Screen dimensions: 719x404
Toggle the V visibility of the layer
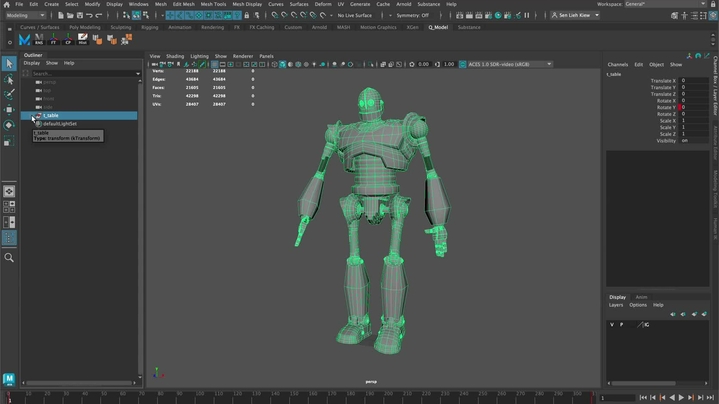(x=612, y=324)
